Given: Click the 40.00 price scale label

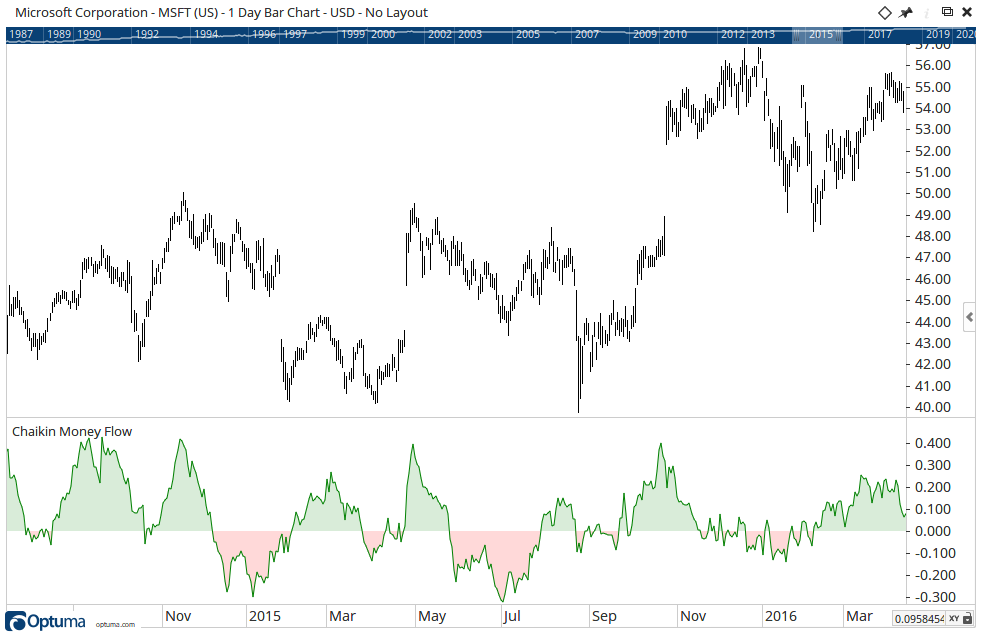Looking at the screenshot, I should (x=933, y=407).
